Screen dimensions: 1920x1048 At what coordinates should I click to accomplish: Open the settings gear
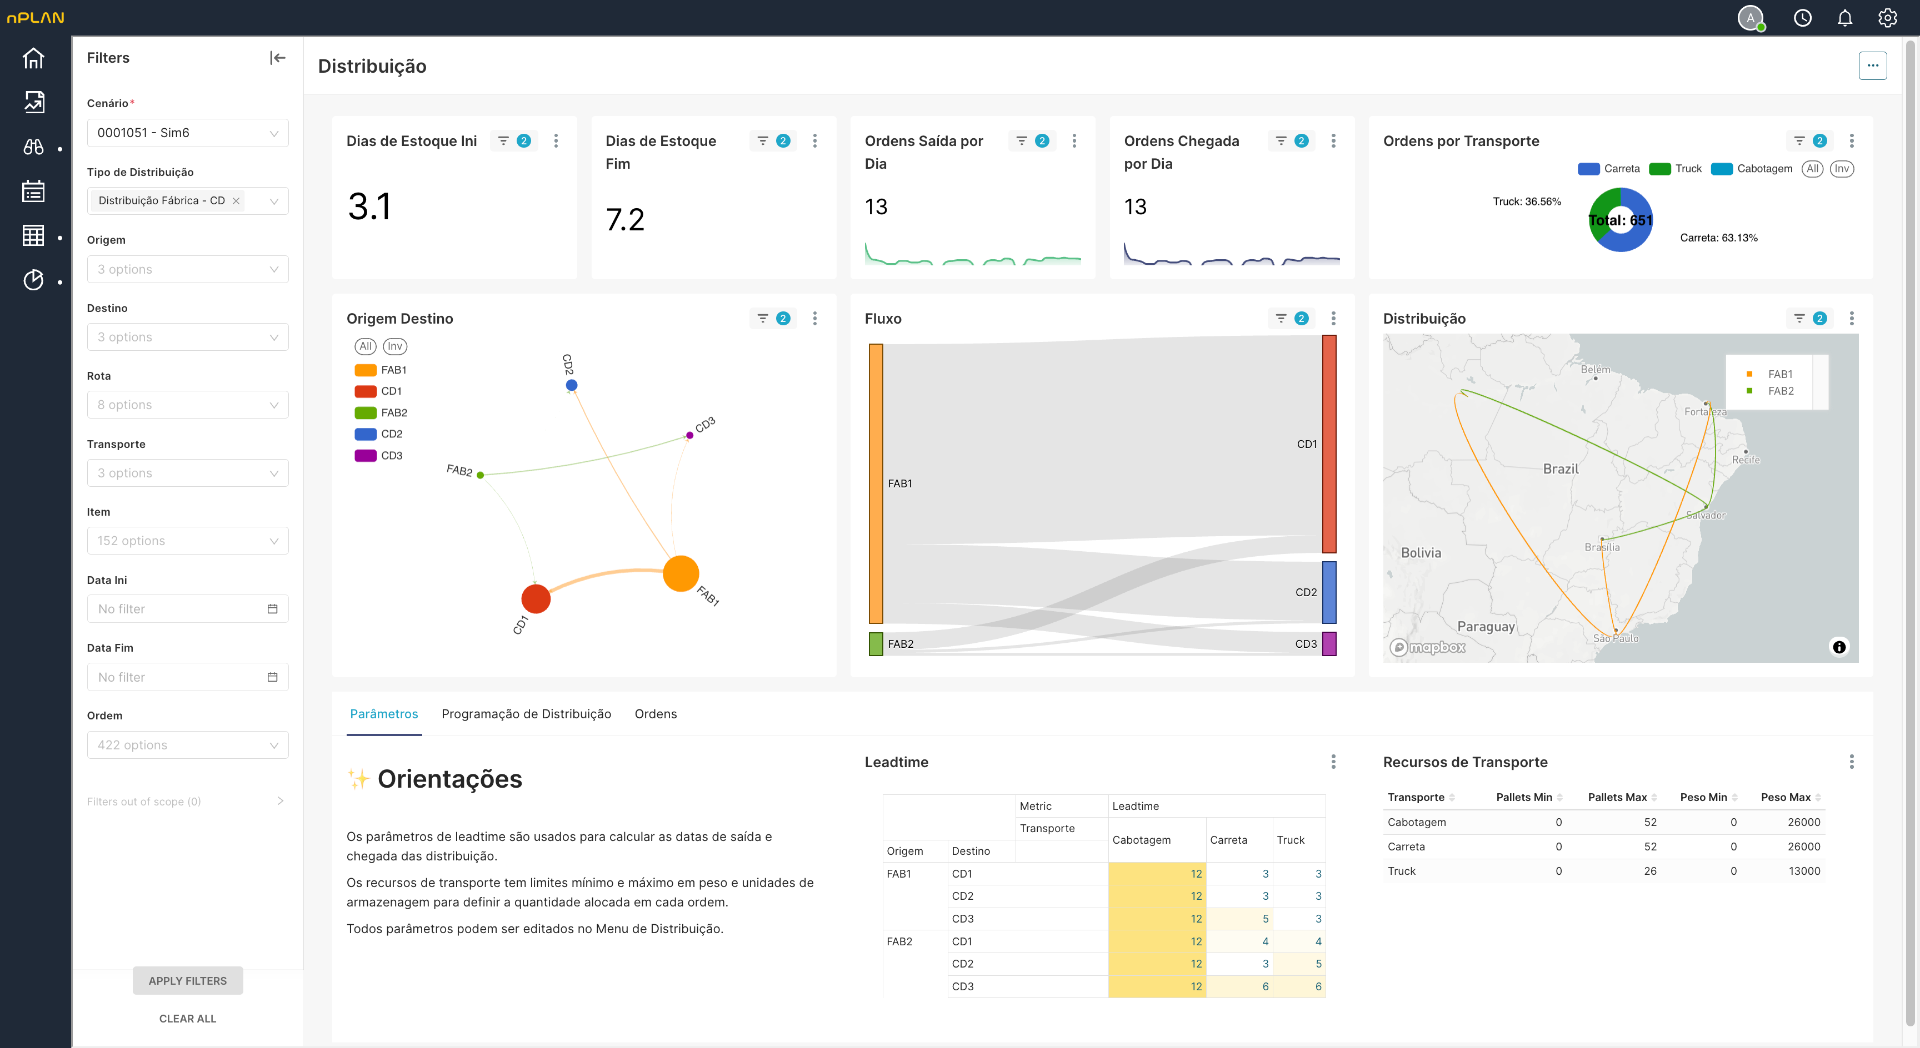click(x=1888, y=18)
